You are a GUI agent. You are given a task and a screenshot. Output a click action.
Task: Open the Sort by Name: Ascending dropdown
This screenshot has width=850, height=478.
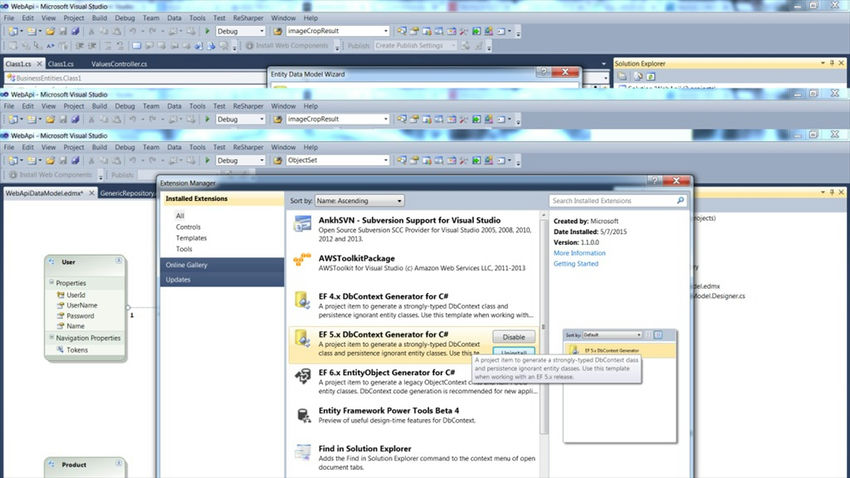(359, 201)
